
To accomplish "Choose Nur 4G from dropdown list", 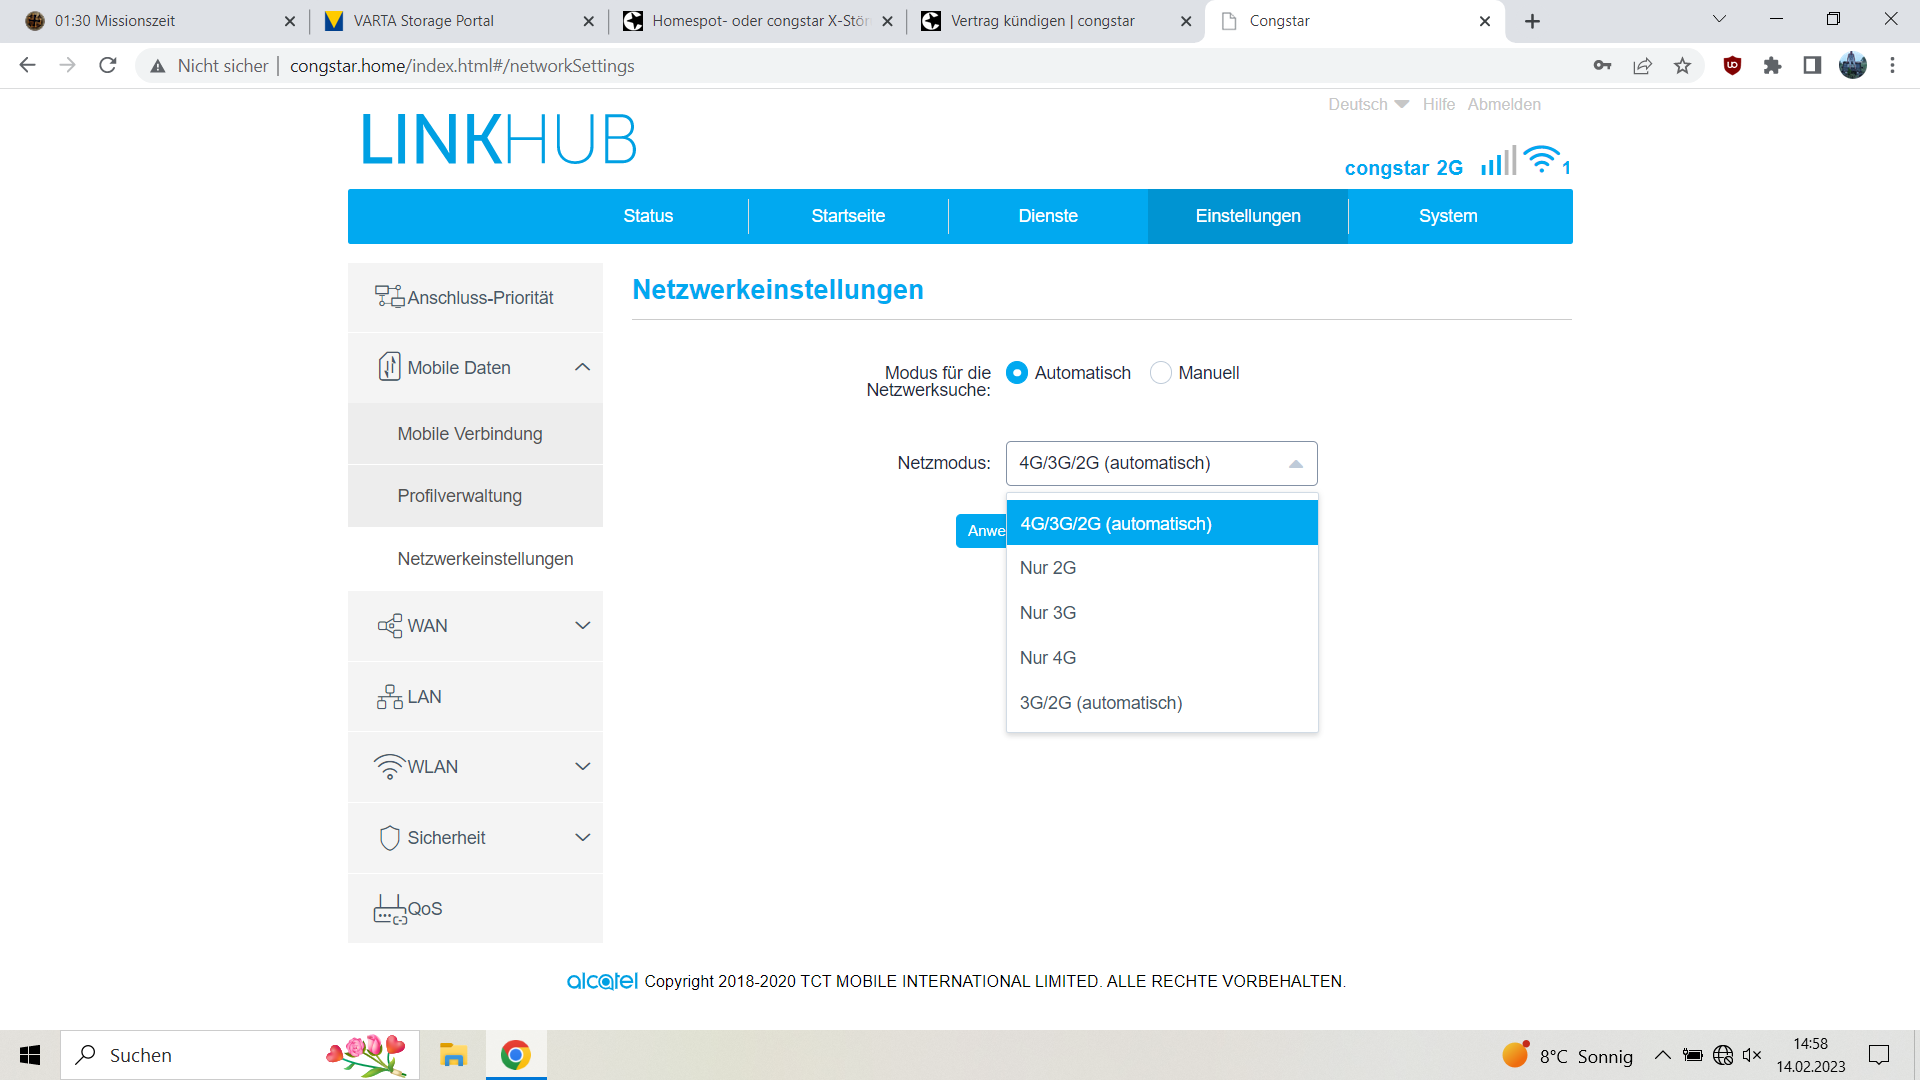I will tap(1048, 657).
